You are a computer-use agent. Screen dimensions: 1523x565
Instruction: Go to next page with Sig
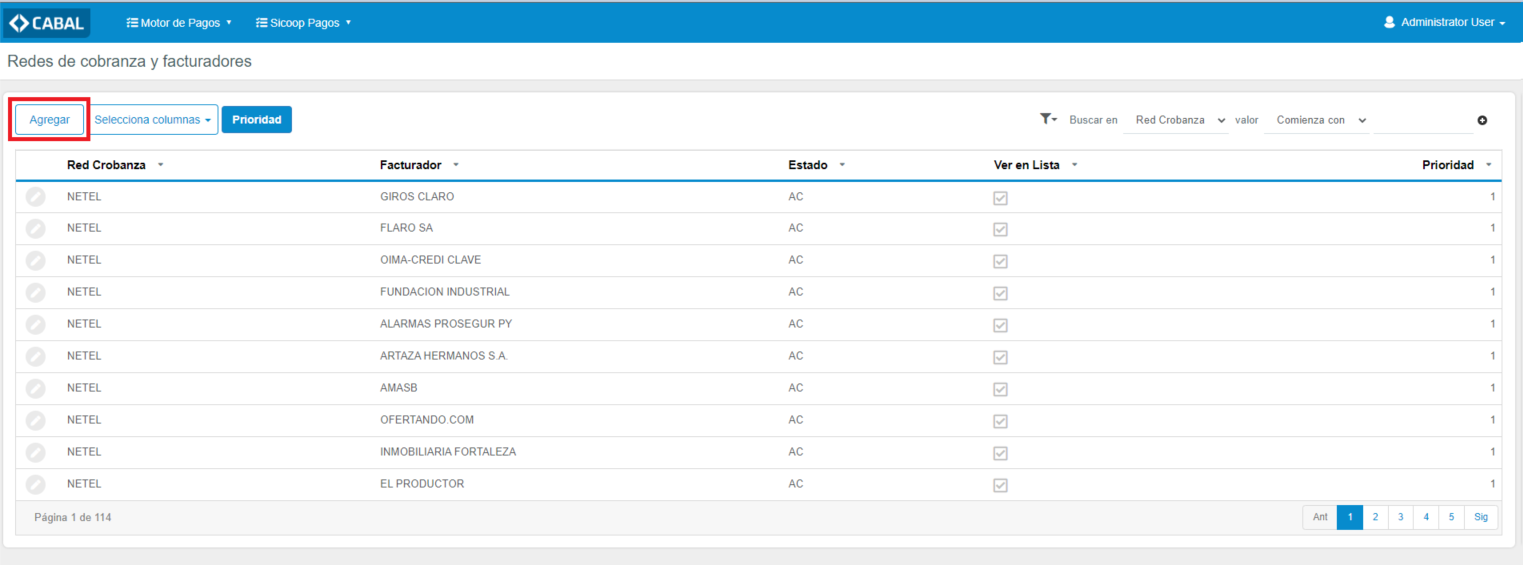[1481, 517]
